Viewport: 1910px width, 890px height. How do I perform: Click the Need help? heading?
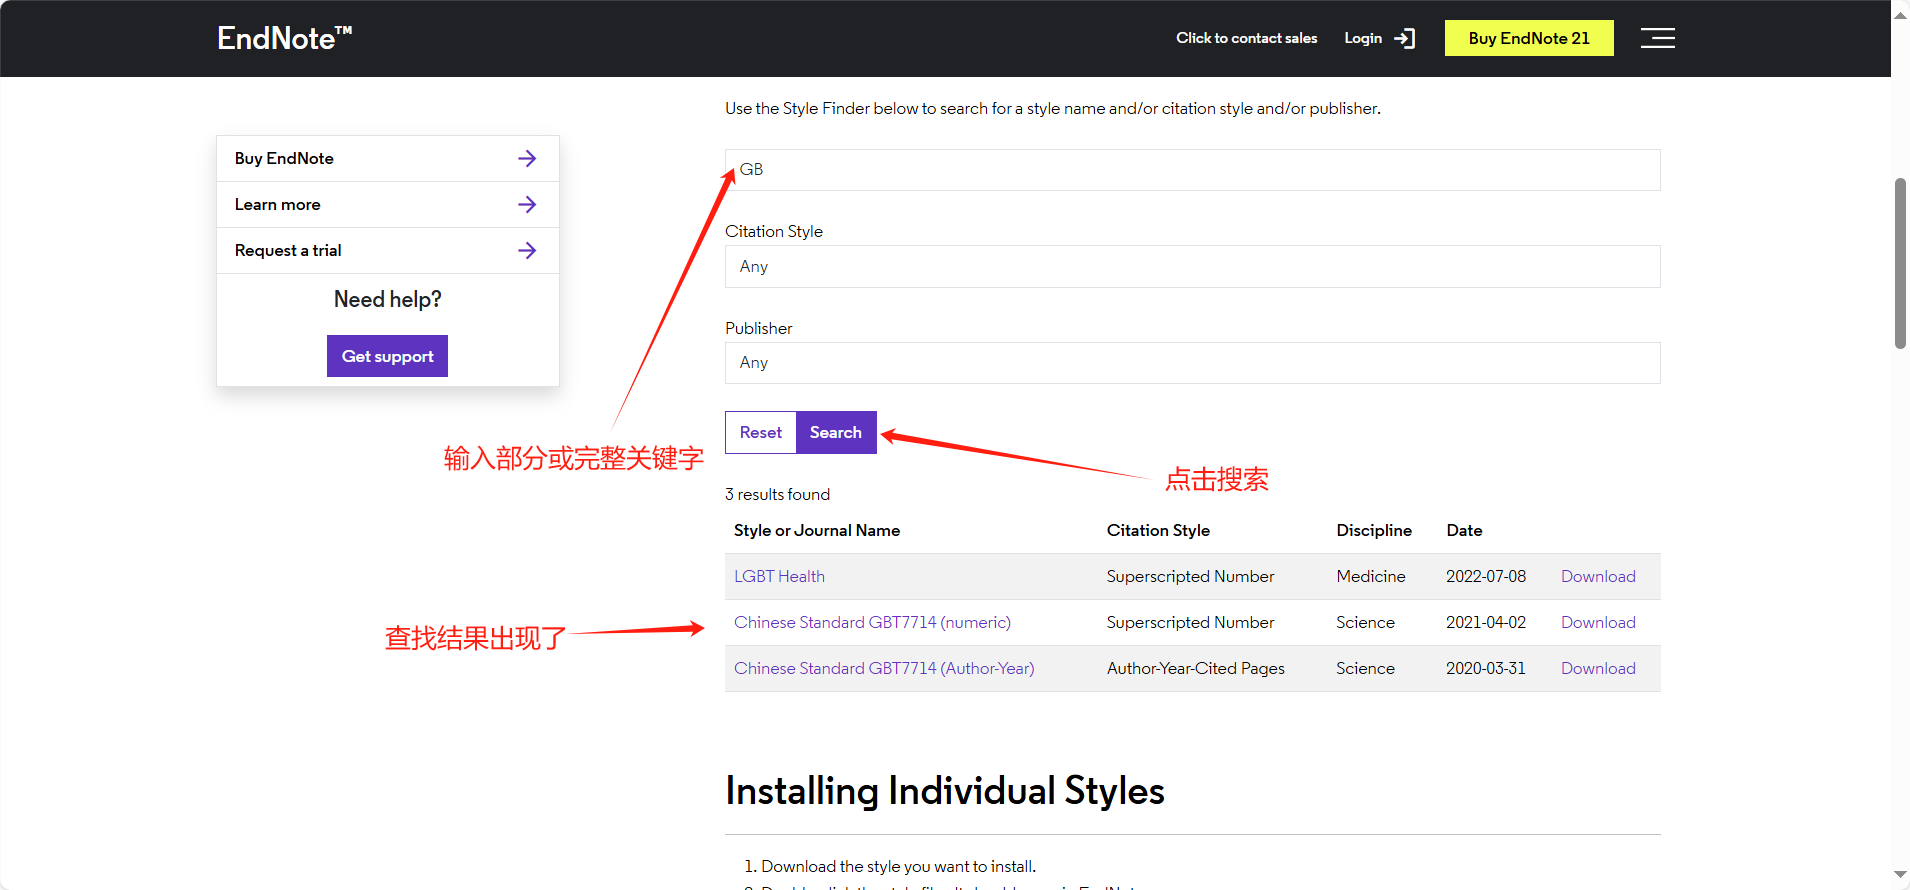tap(388, 299)
